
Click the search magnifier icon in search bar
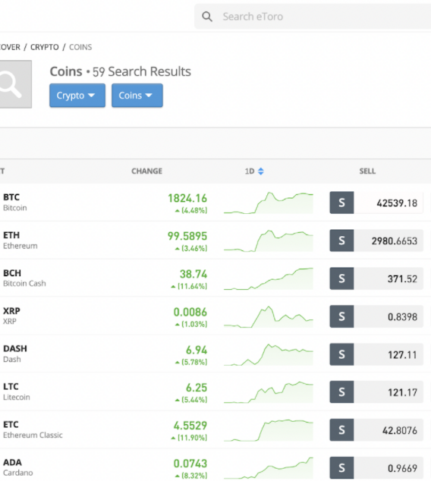coord(207,17)
